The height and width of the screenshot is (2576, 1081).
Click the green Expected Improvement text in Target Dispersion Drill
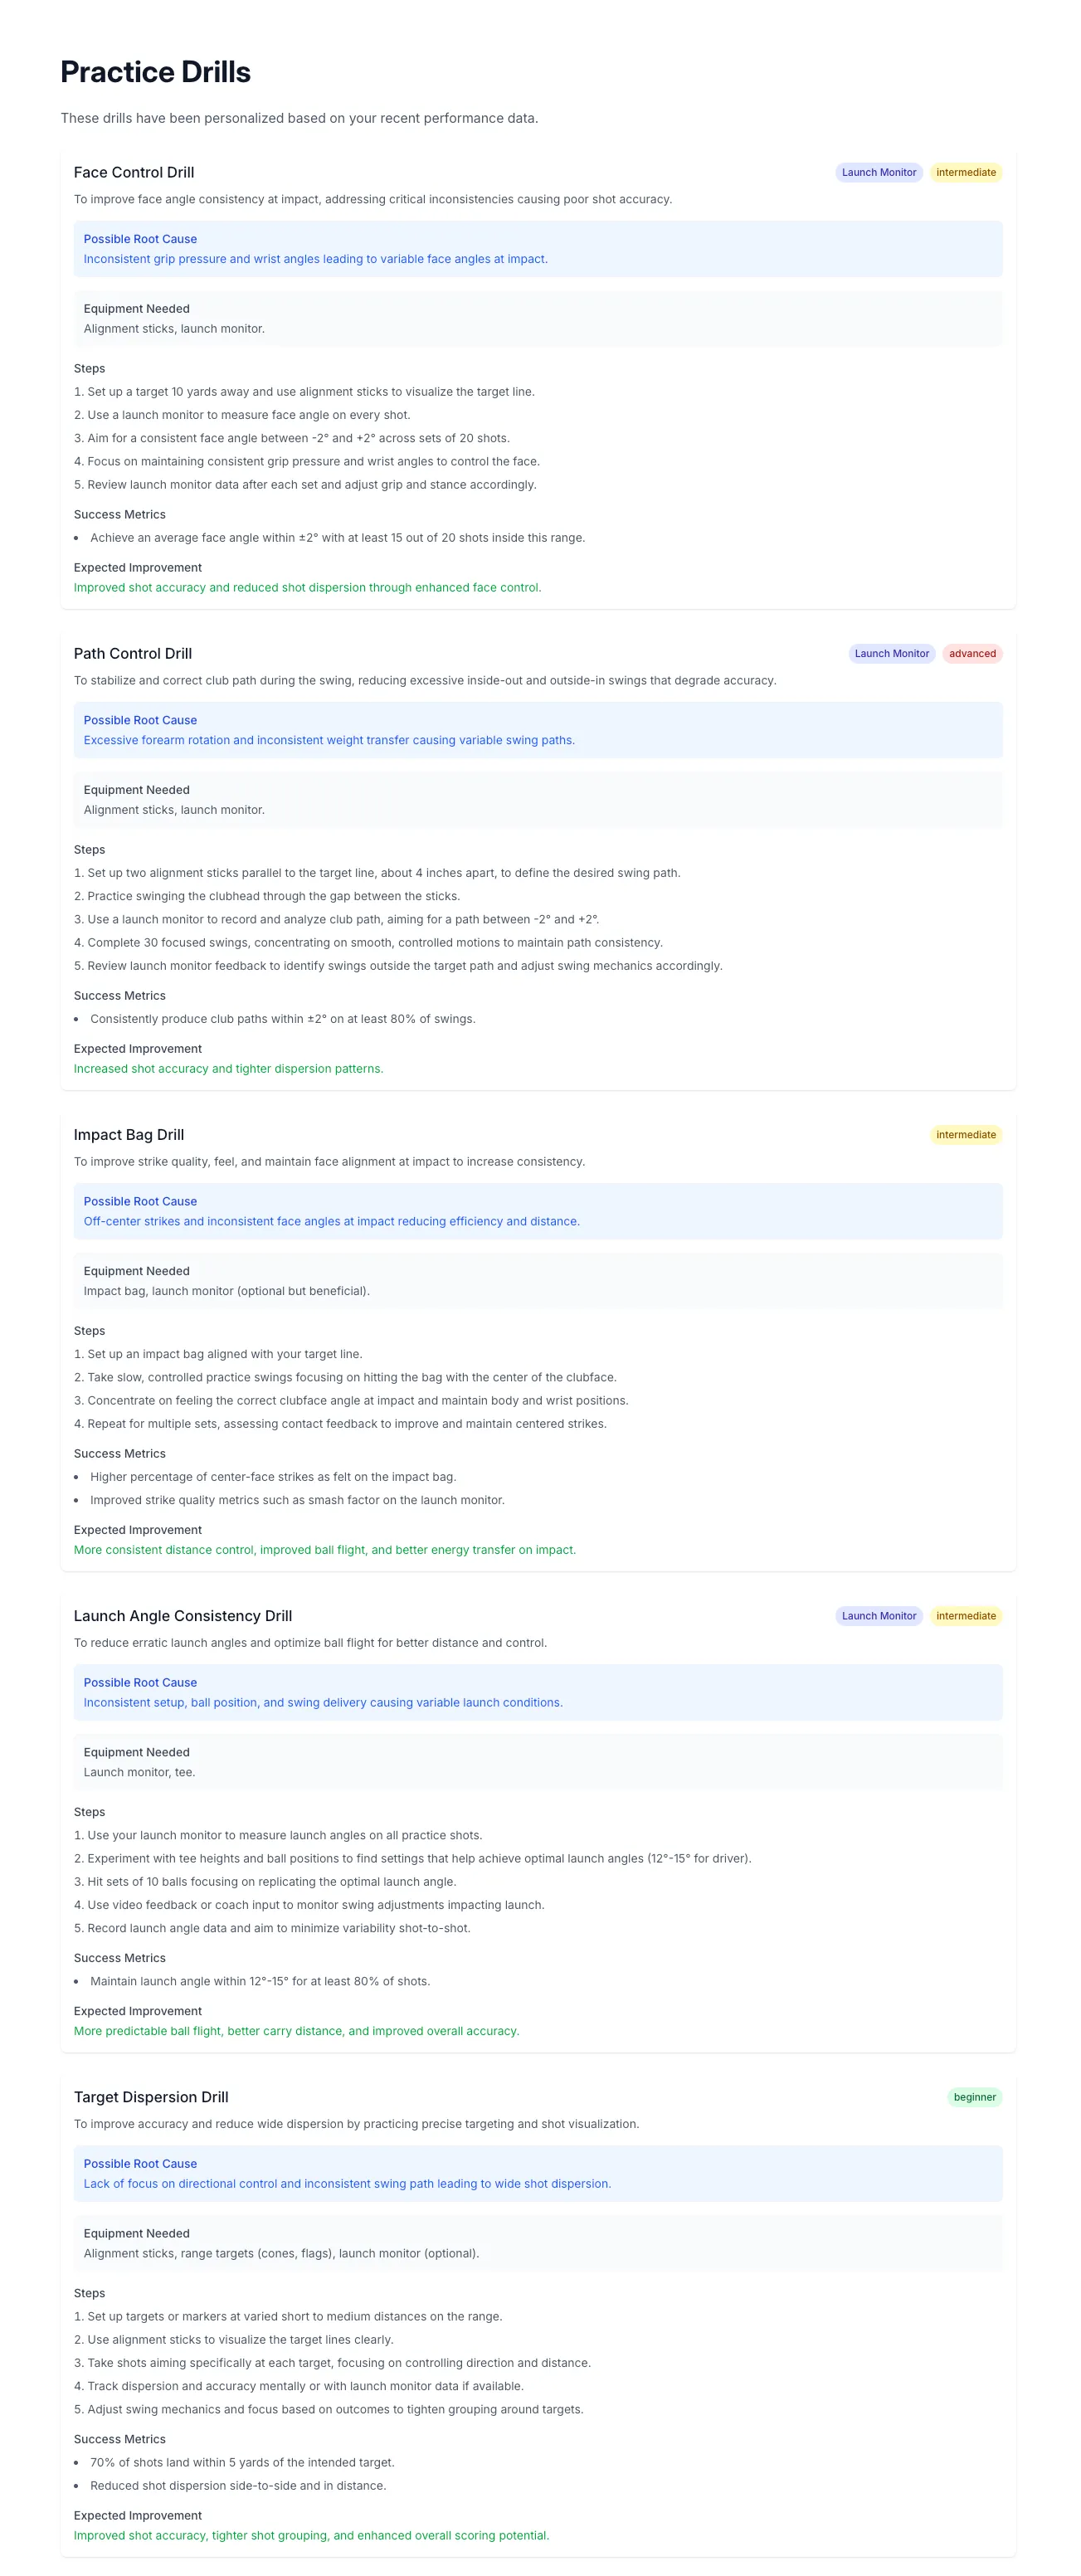(311, 2535)
